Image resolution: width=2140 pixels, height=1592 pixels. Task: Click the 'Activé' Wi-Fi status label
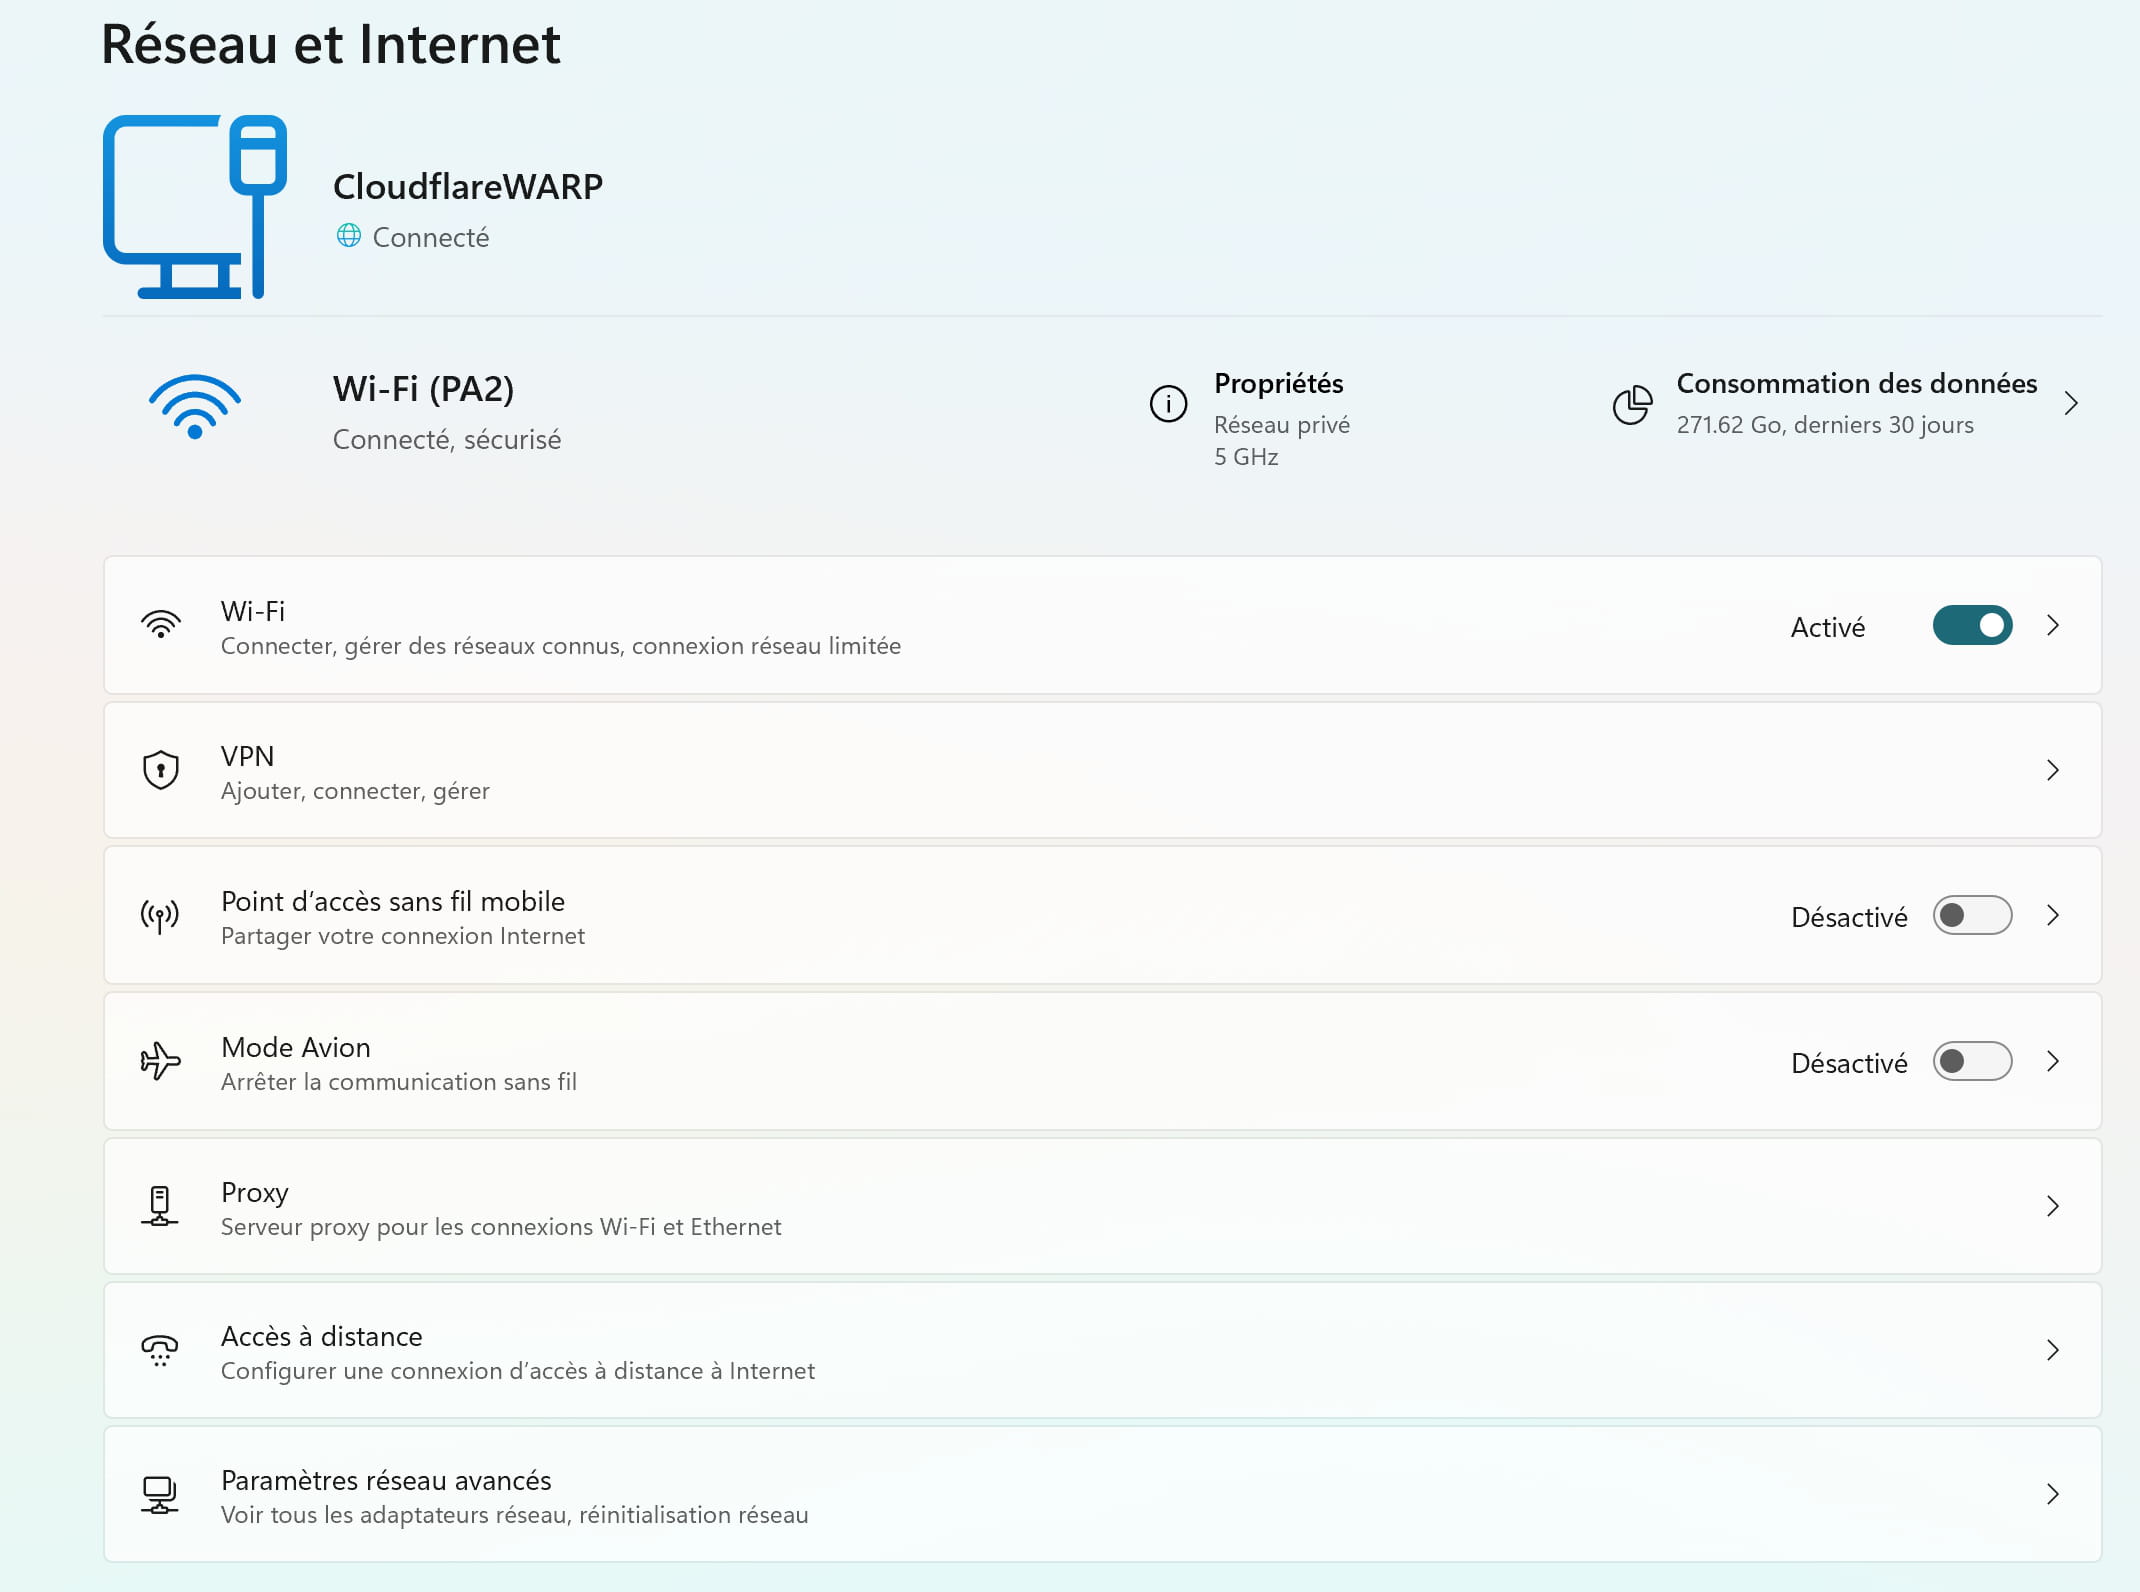point(1827,627)
